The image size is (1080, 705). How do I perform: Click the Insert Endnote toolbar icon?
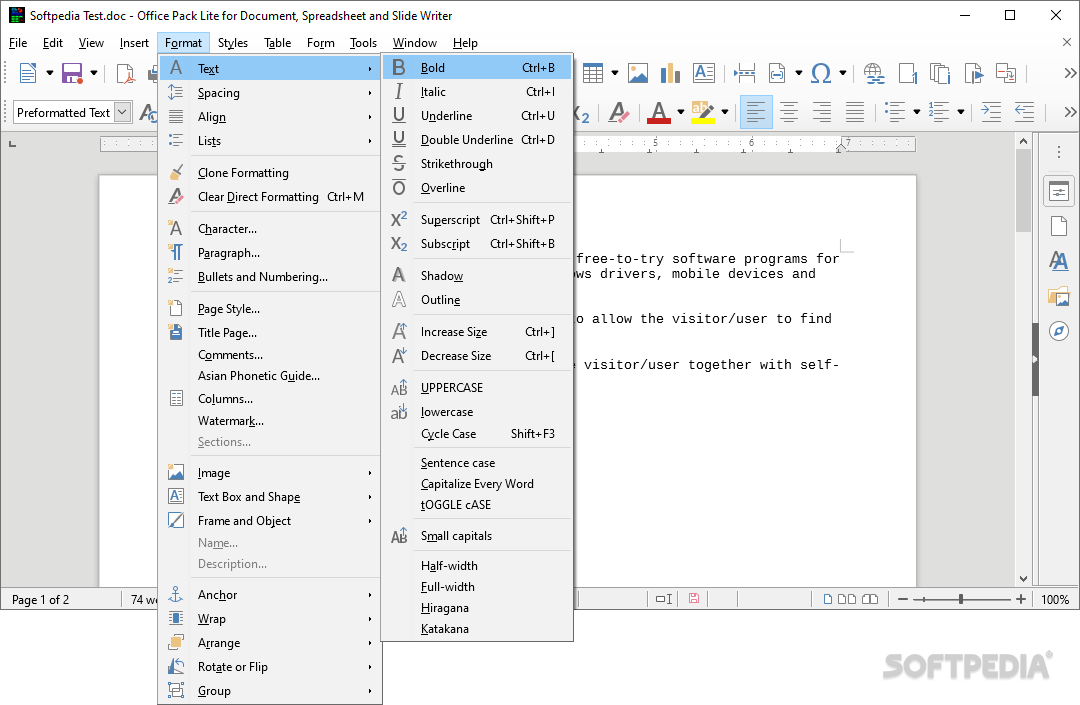coord(940,73)
